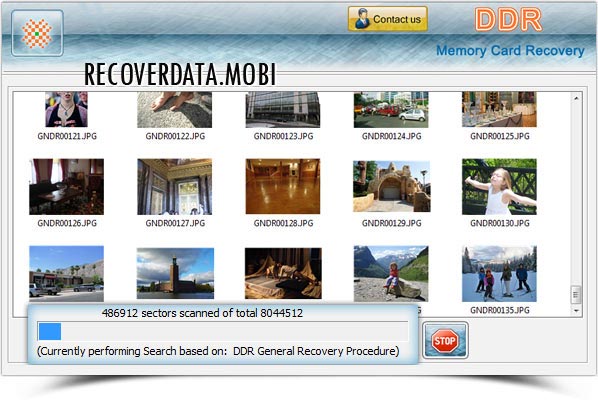Click the tower by the water thumbnail

click(175, 273)
